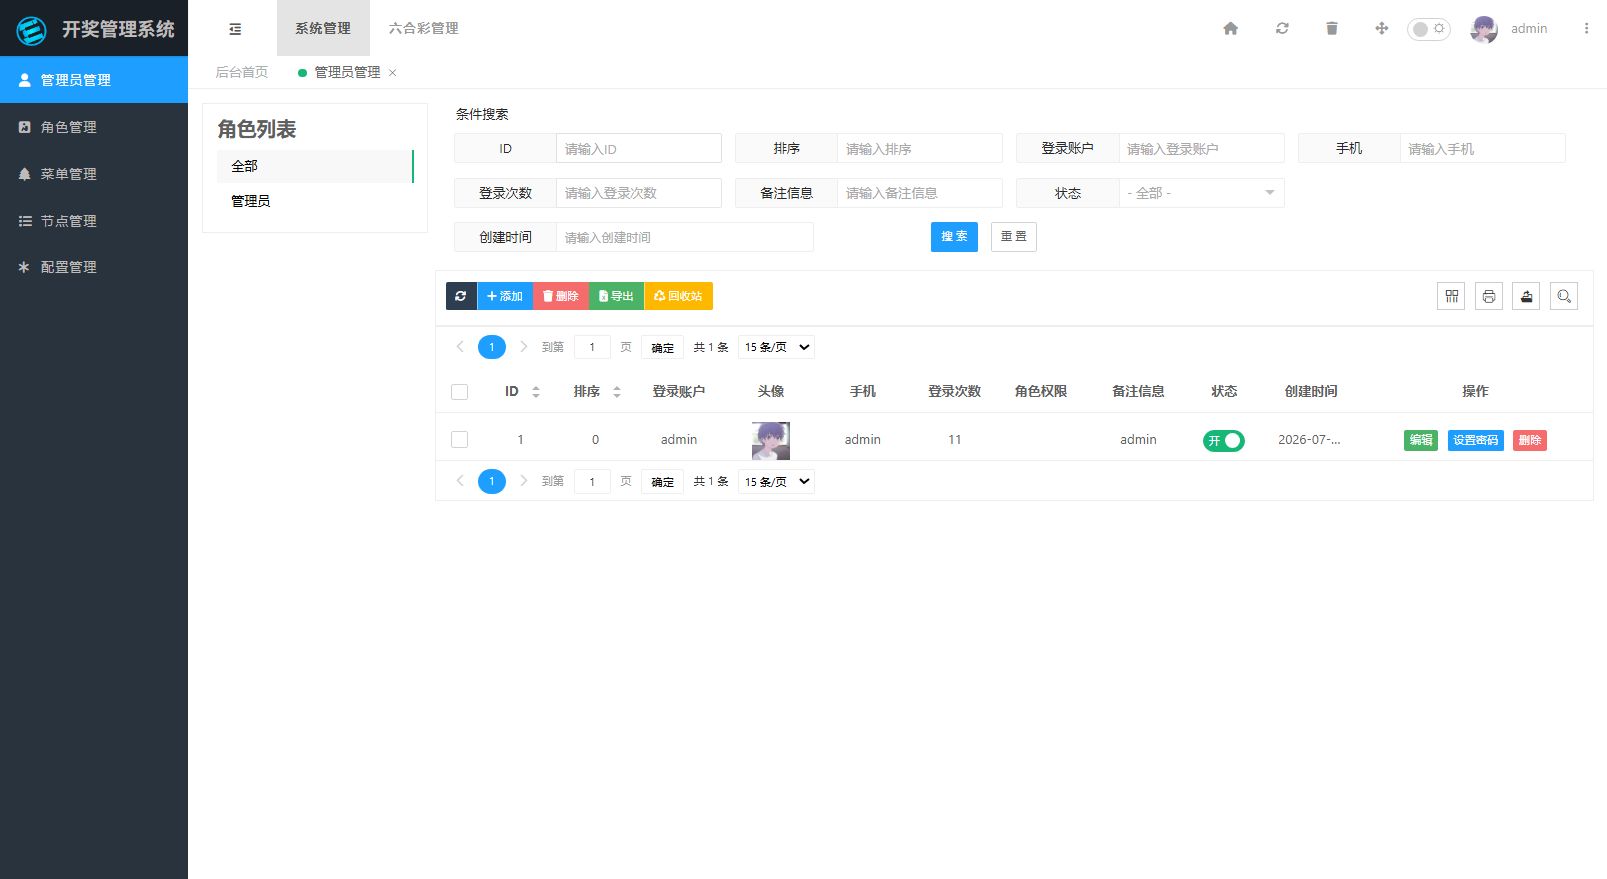Open 管理员管理 in the sidebar

[x=94, y=80]
